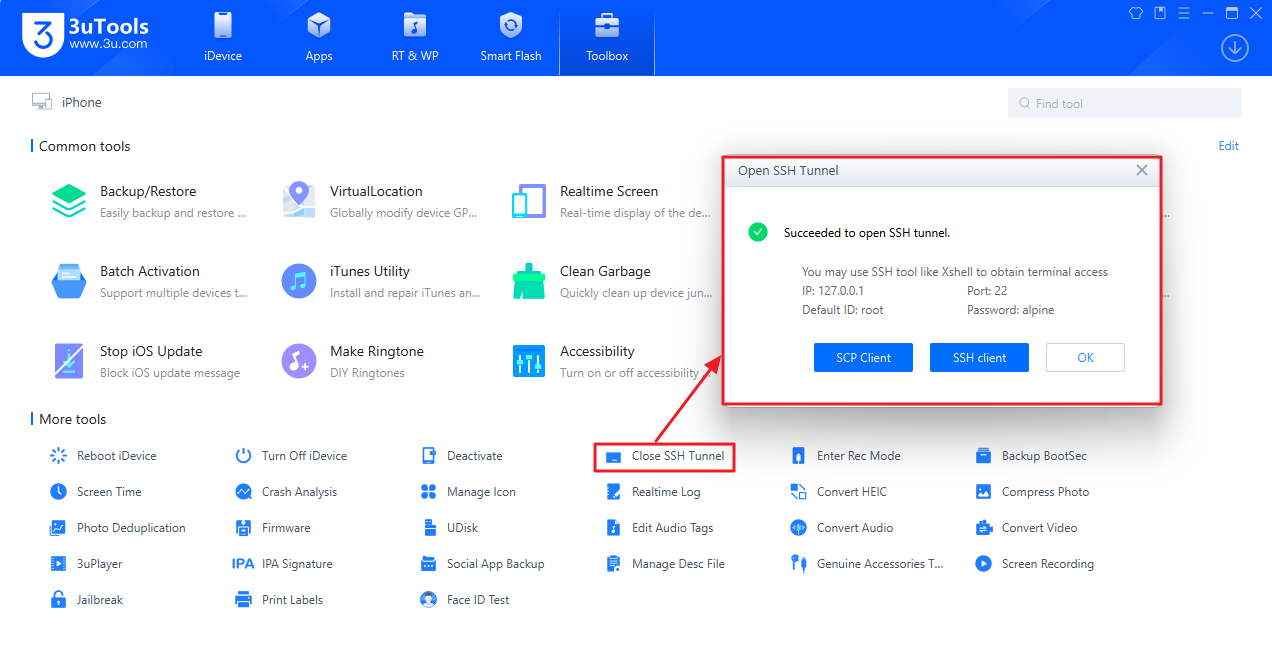Open the Backup/Restore tool icon
This screenshot has width=1272, height=670.
69,201
